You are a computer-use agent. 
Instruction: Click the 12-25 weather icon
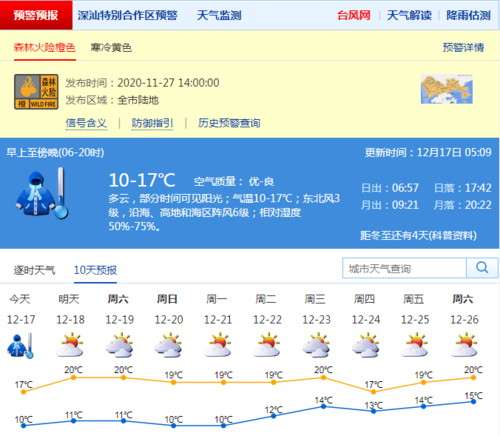[x=415, y=345]
